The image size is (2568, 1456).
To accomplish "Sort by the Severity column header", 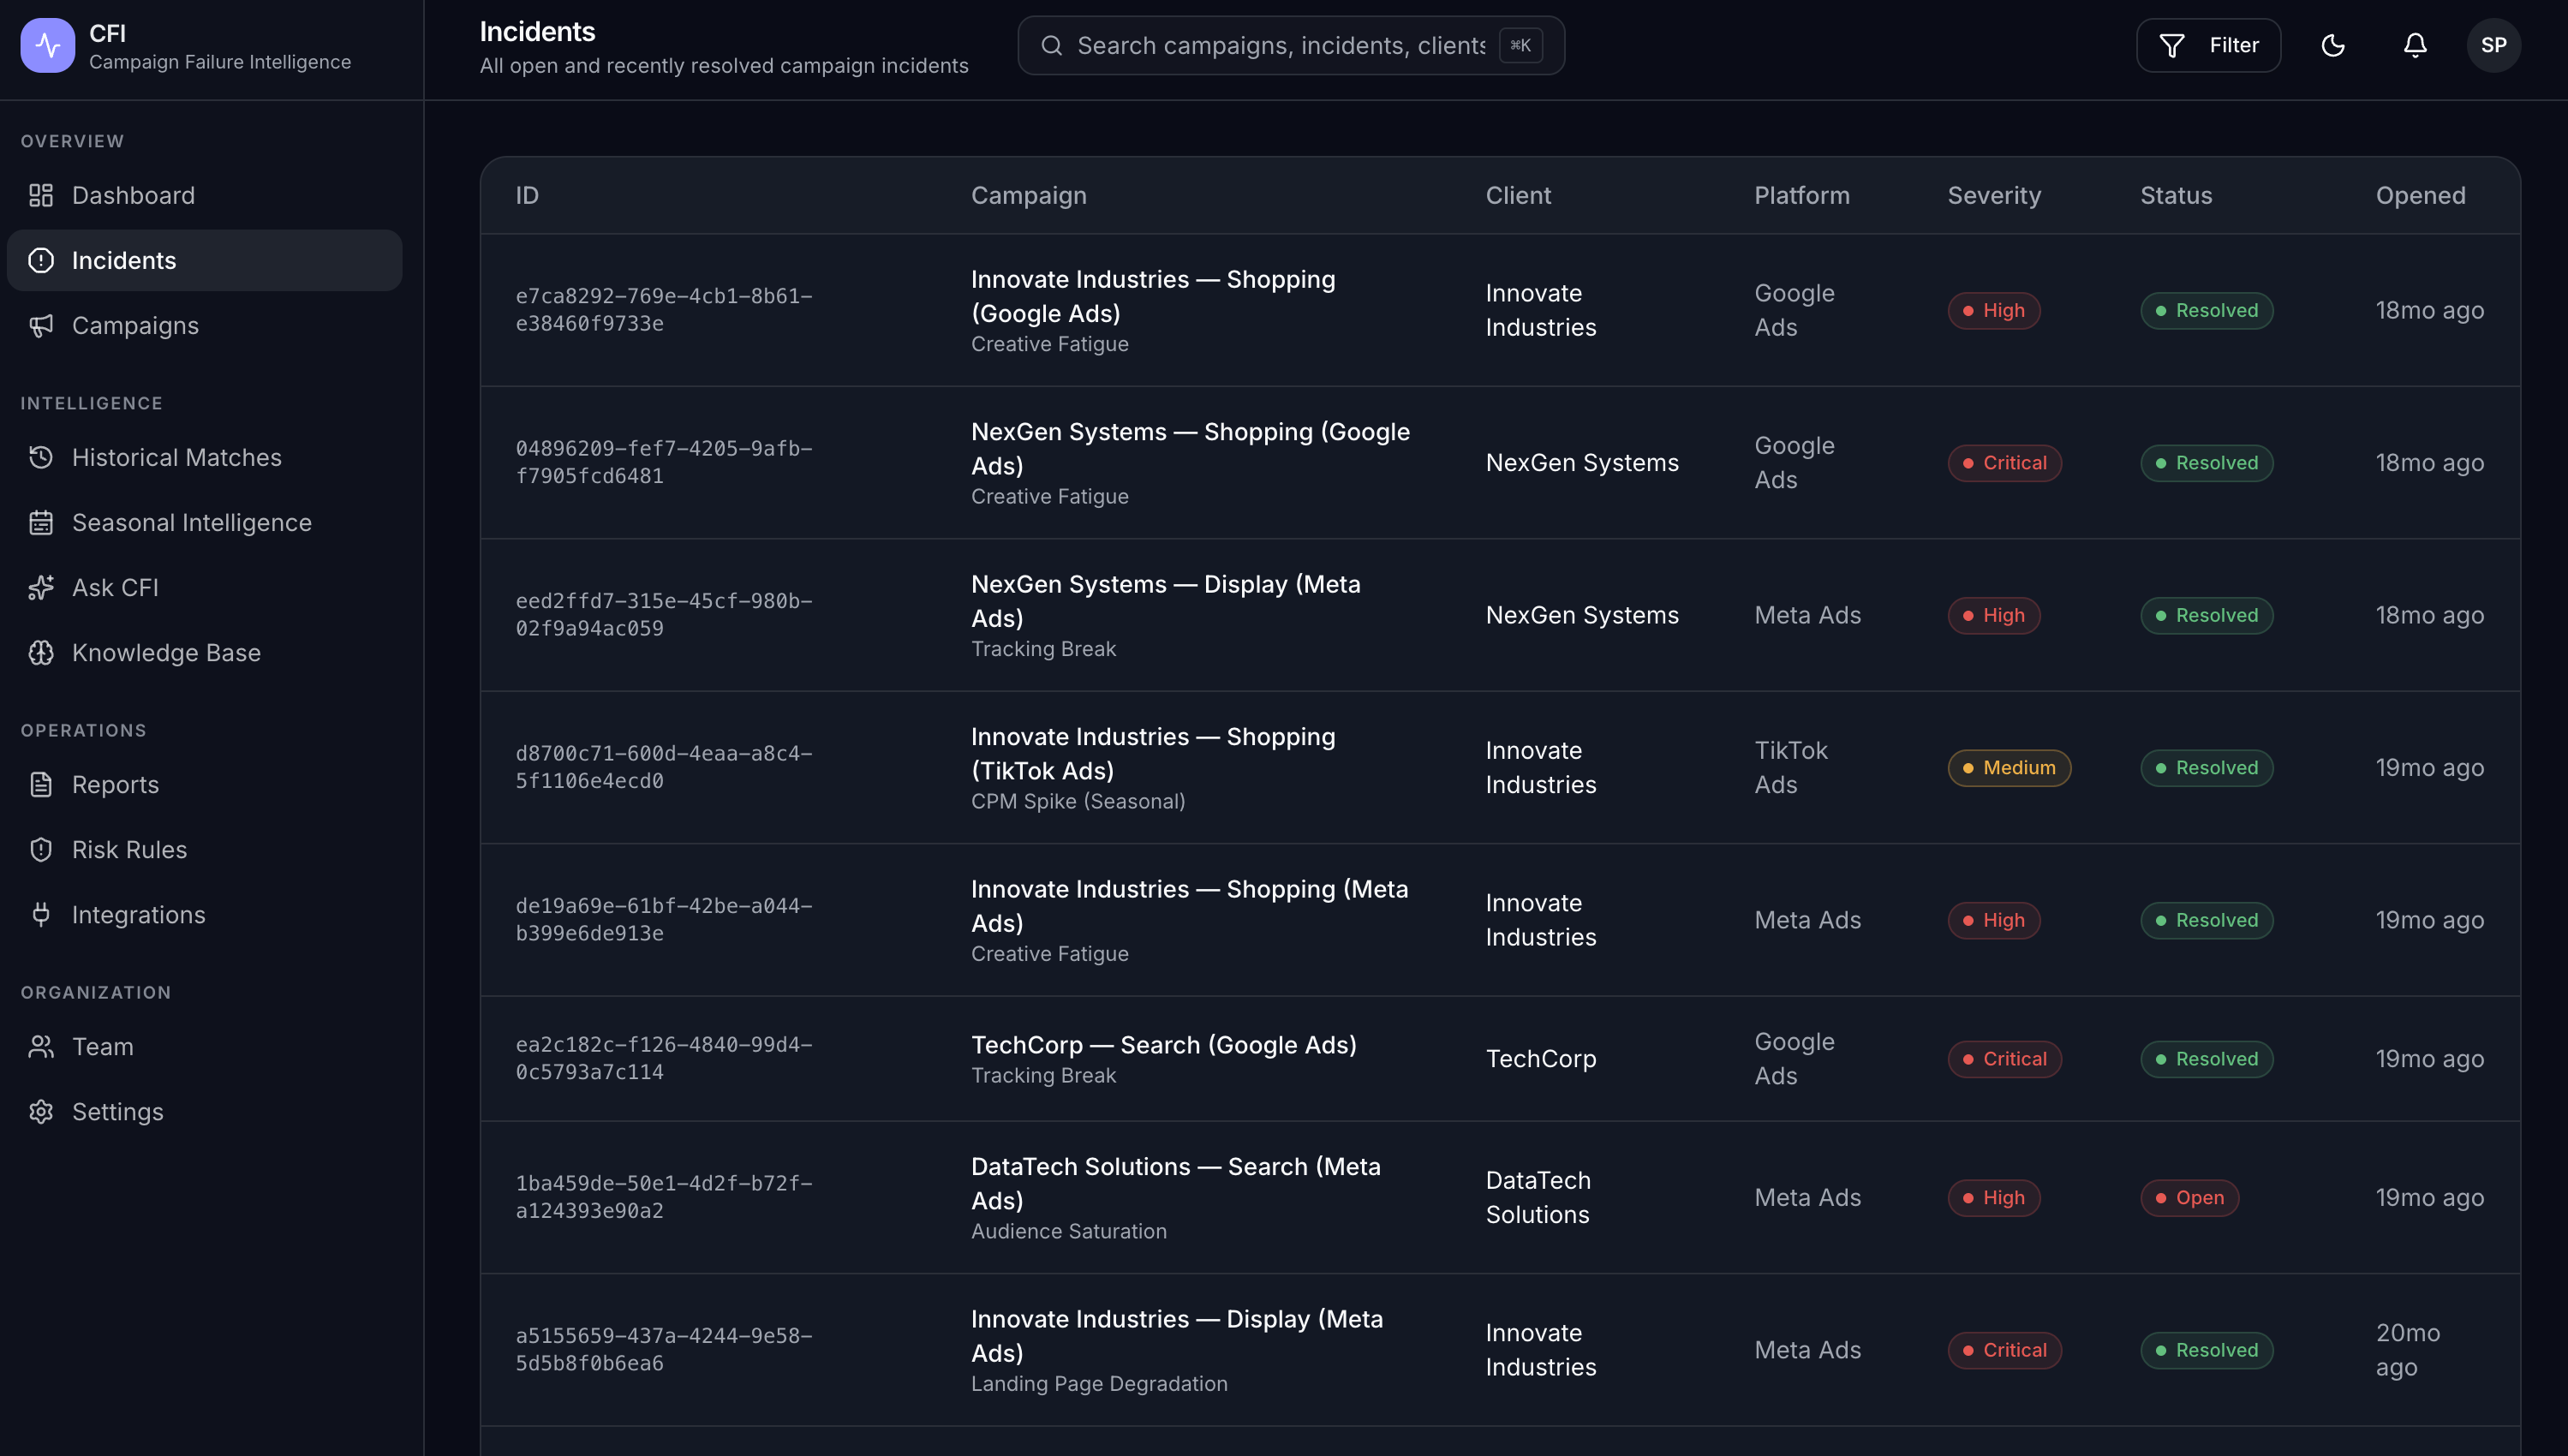I will [x=1993, y=195].
